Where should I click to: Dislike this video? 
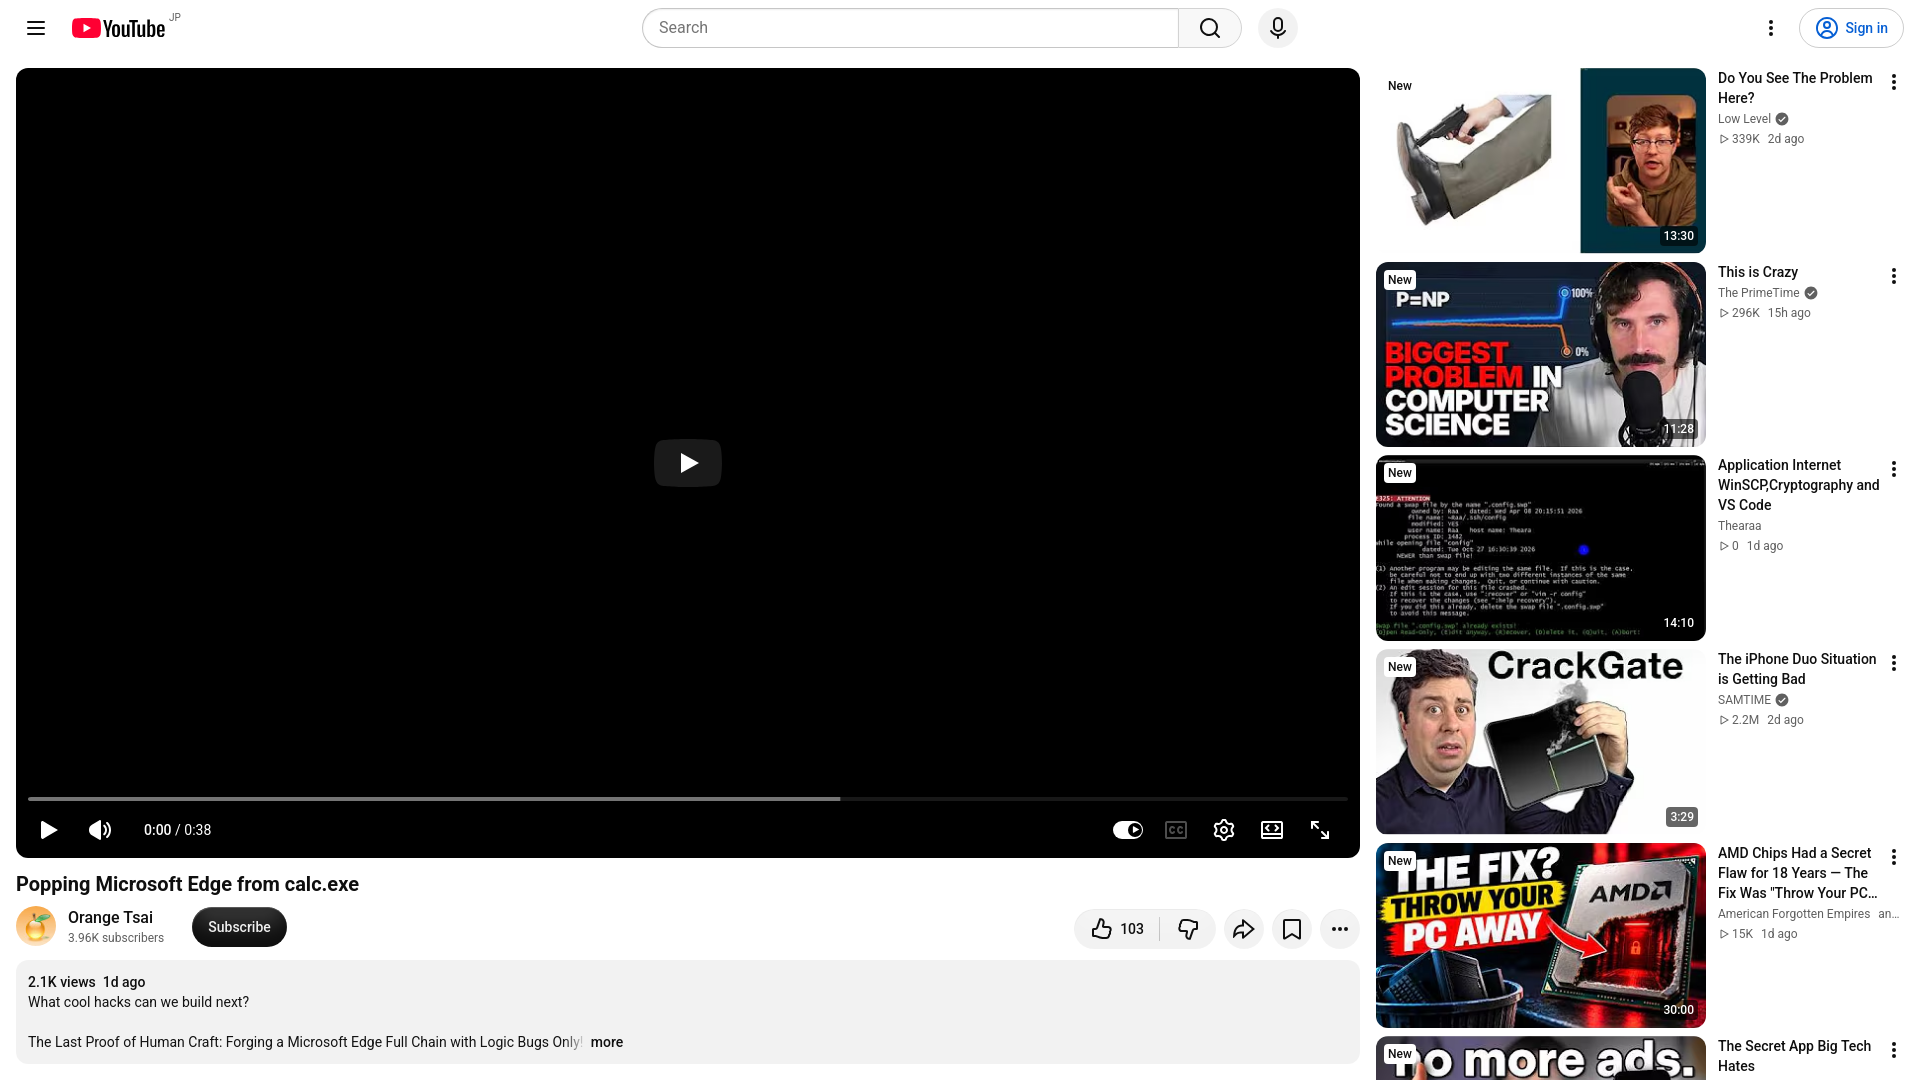(x=1188, y=929)
